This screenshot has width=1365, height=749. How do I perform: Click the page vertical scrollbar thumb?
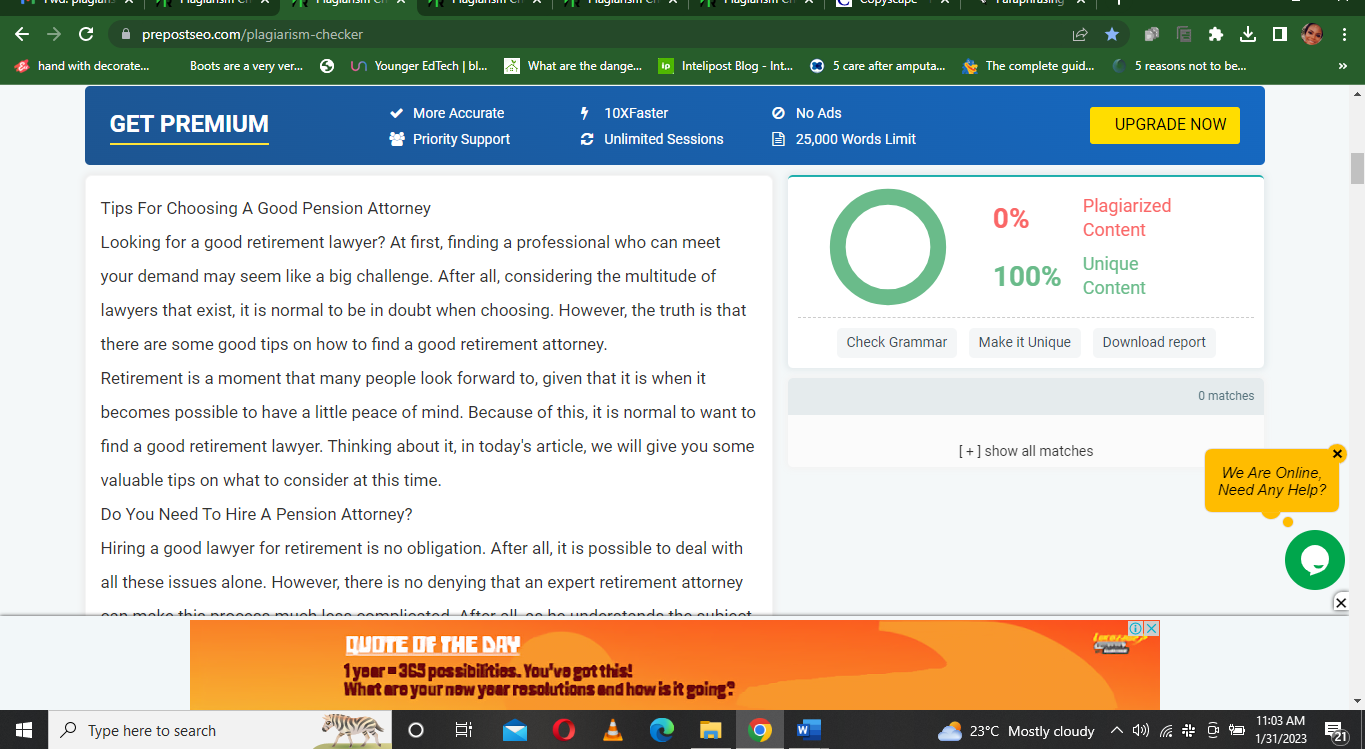pos(1357,169)
